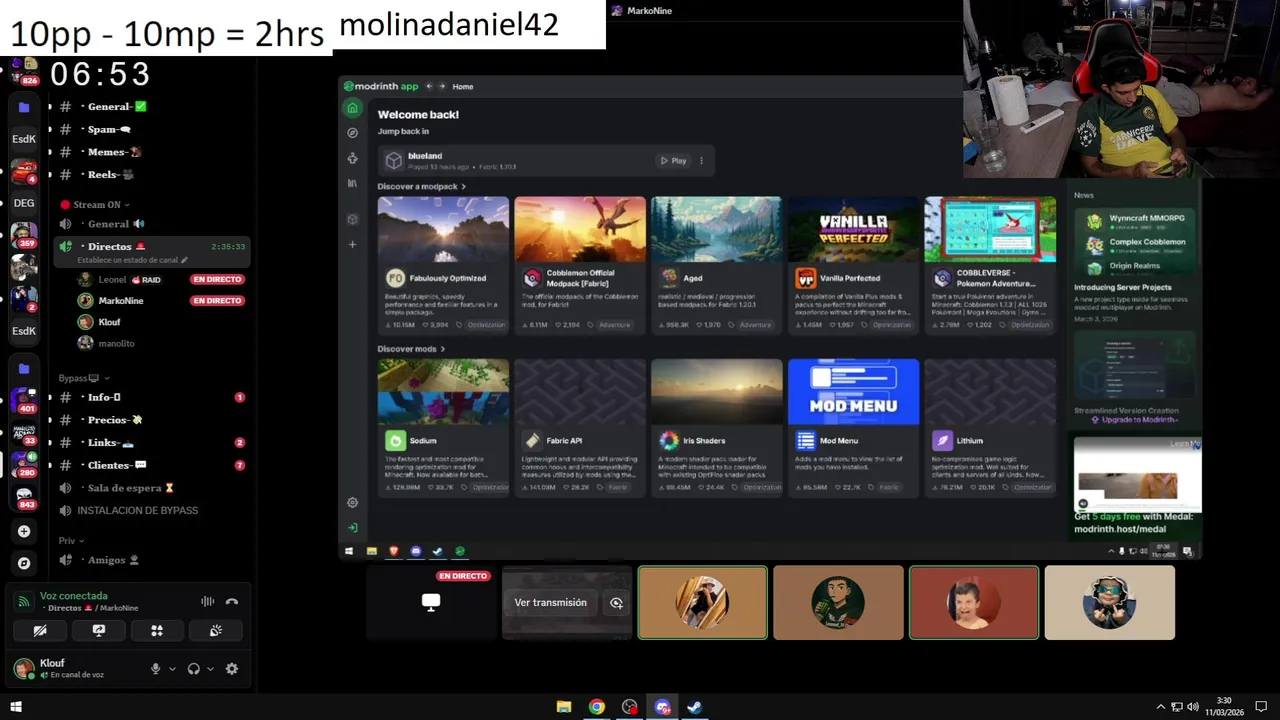Image resolution: width=1280 pixels, height=720 pixels.
Task: Open blueland instance more options menu
Action: [701, 160]
